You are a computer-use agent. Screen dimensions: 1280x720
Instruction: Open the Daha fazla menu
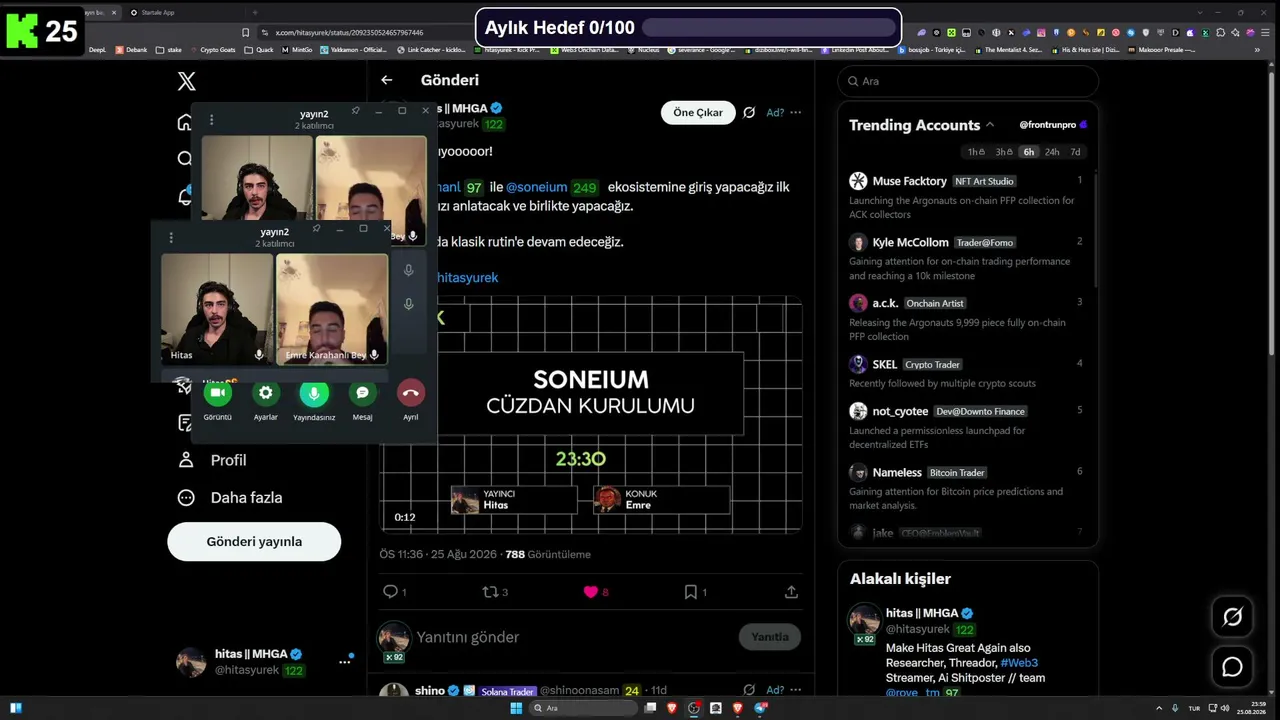pos(229,497)
